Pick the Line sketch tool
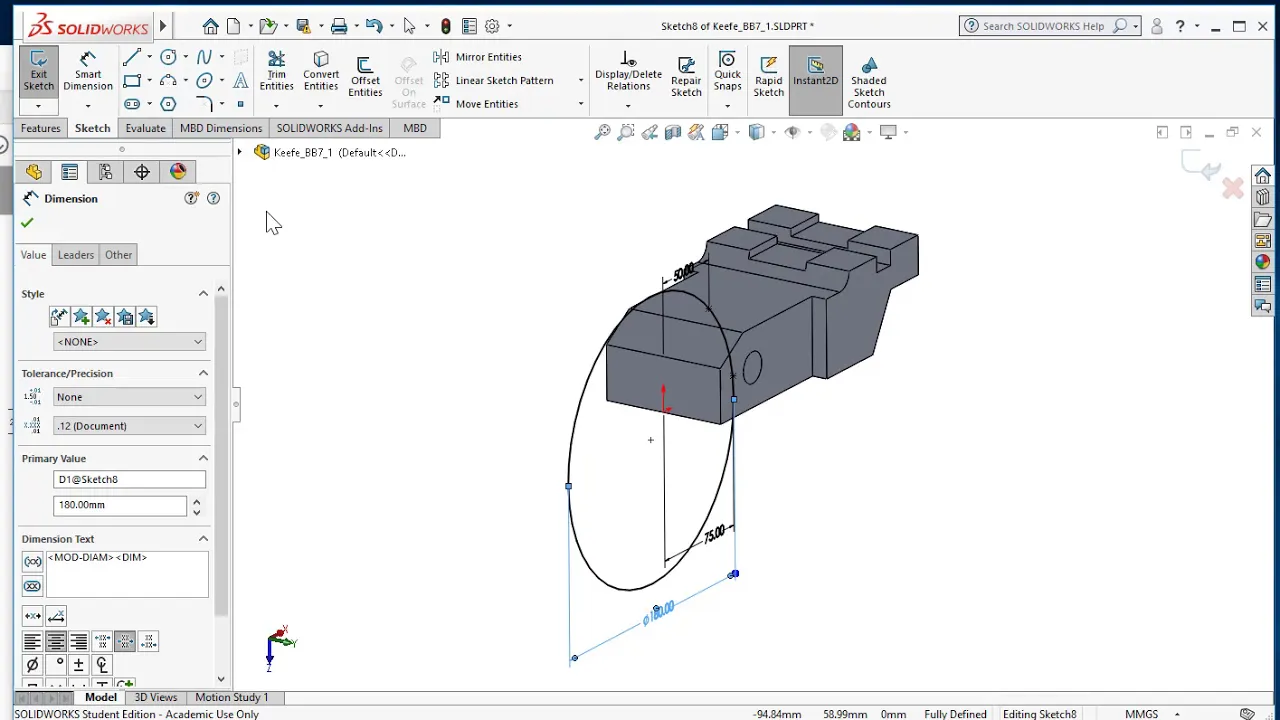This screenshot has height=720, width=1280. coord(131,58)
